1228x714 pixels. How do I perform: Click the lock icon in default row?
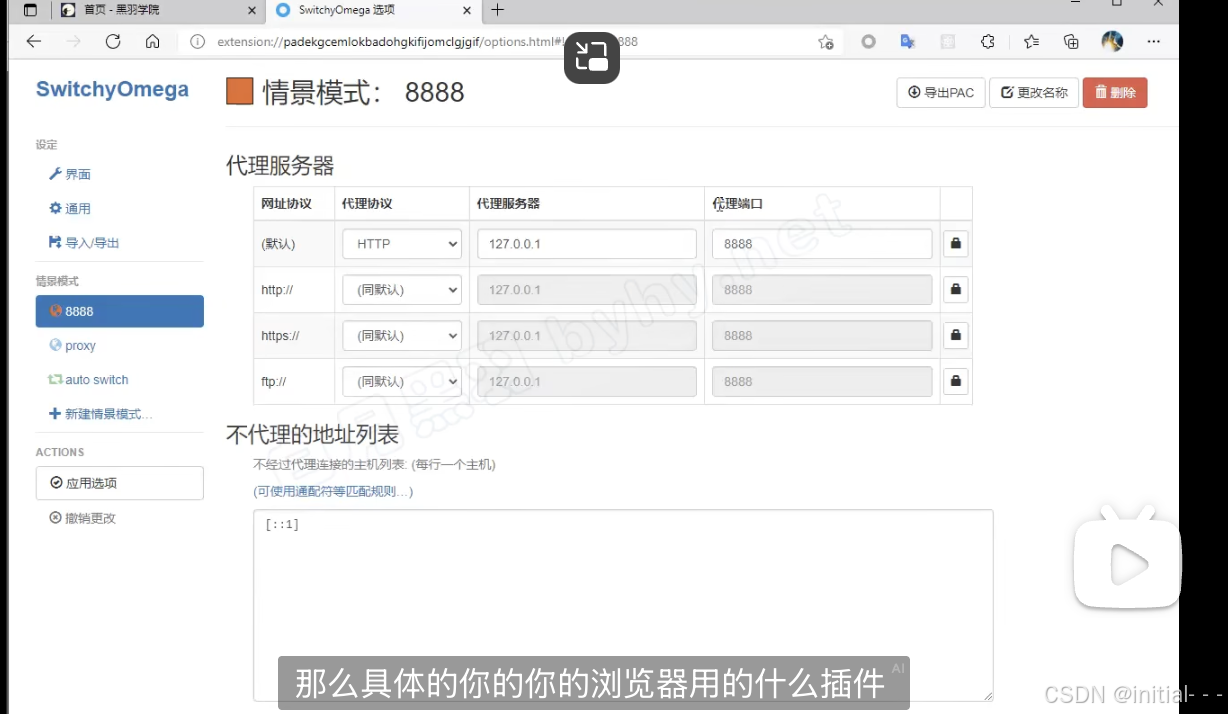(956, 243)
